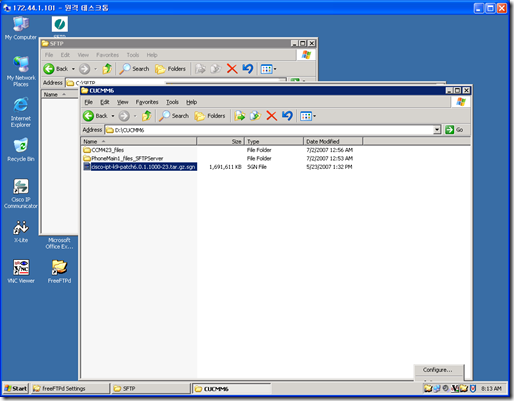
Task: Open Help menu in CUCMM6 window
Action: tap(191, 102)
